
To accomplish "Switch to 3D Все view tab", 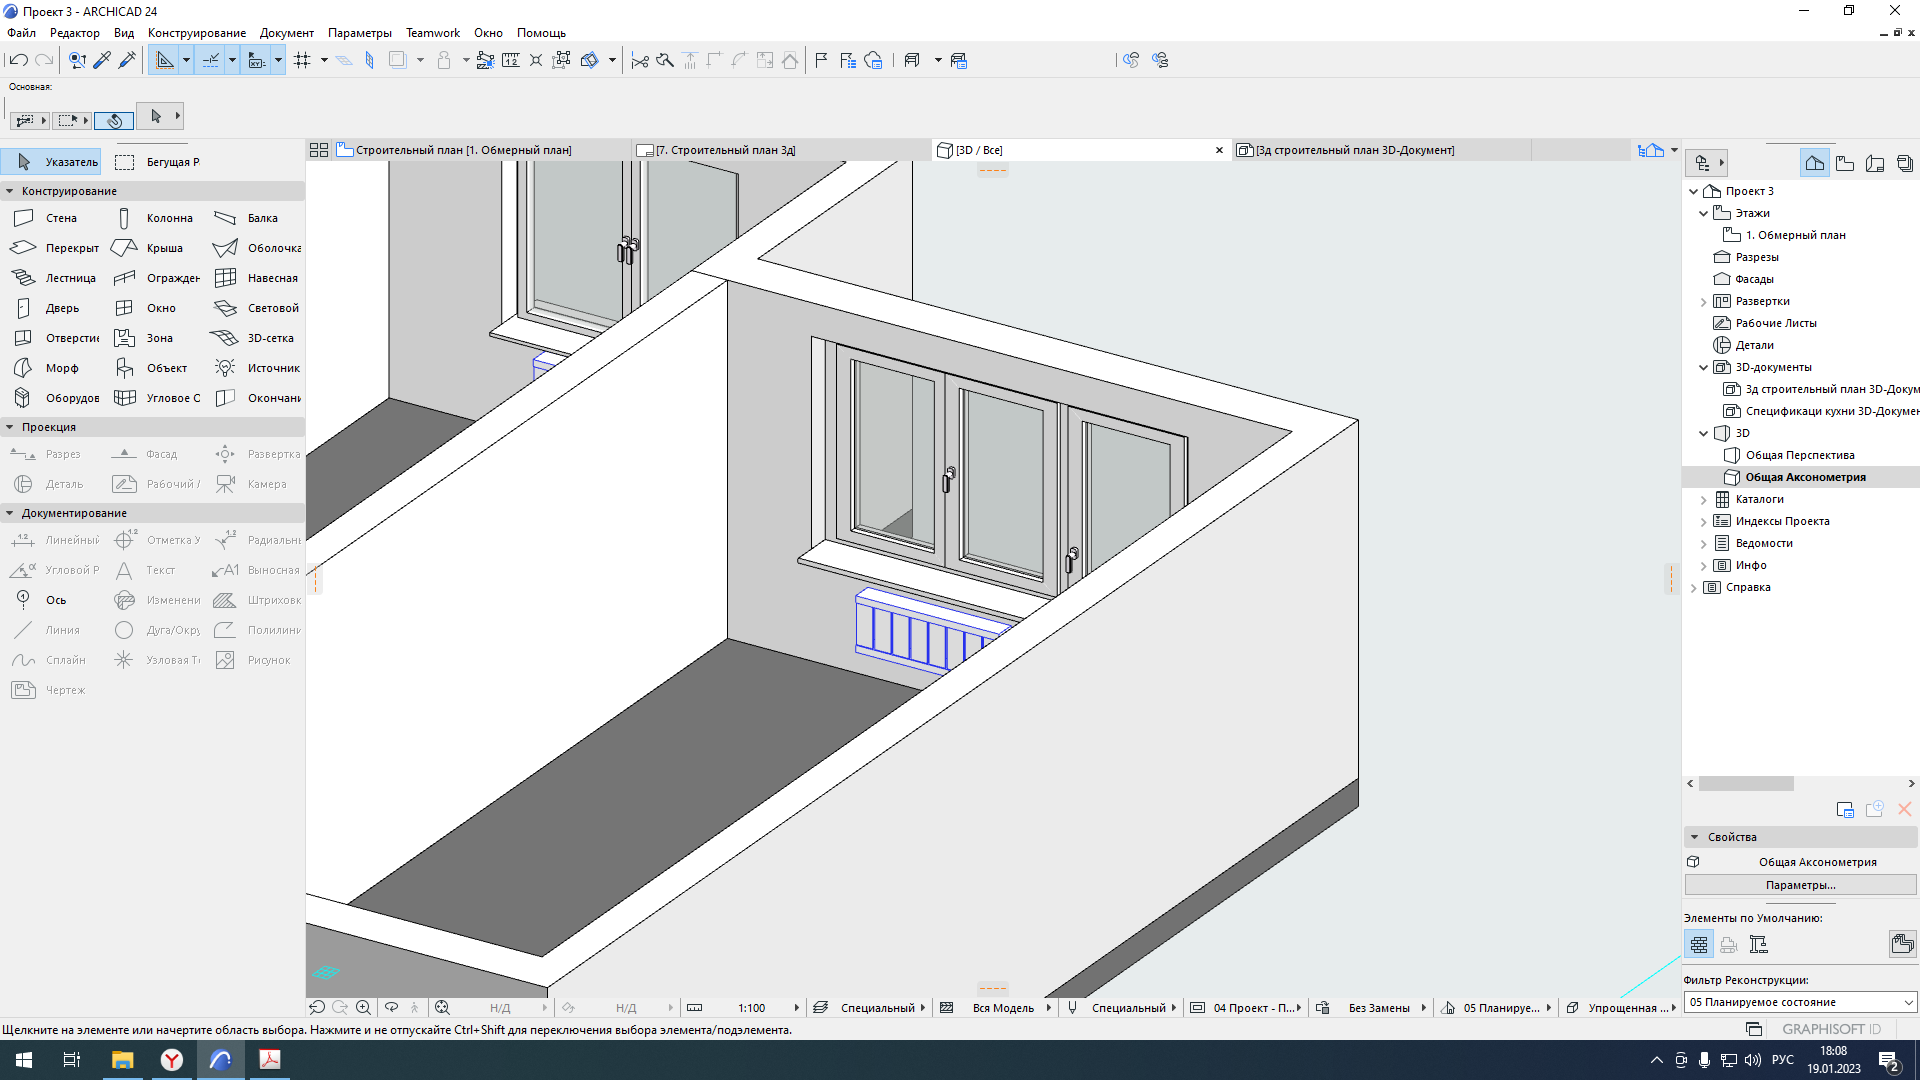I will [978, 149].
